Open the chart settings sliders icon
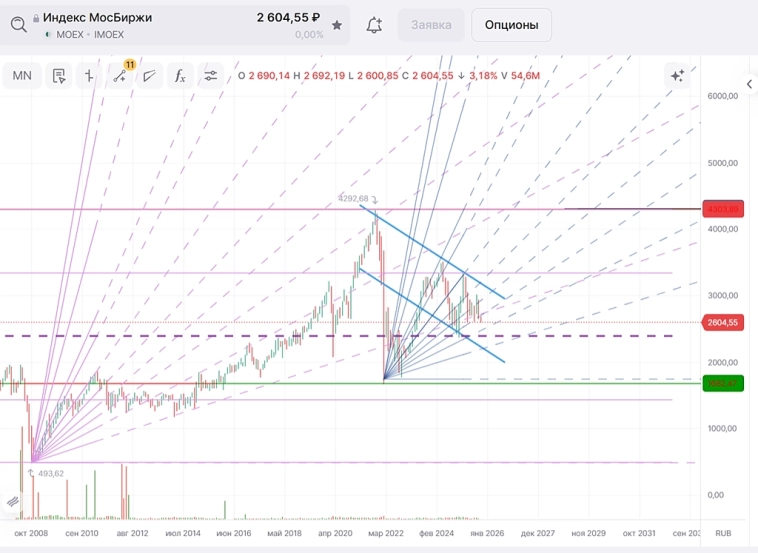 [x=211, y=76]
